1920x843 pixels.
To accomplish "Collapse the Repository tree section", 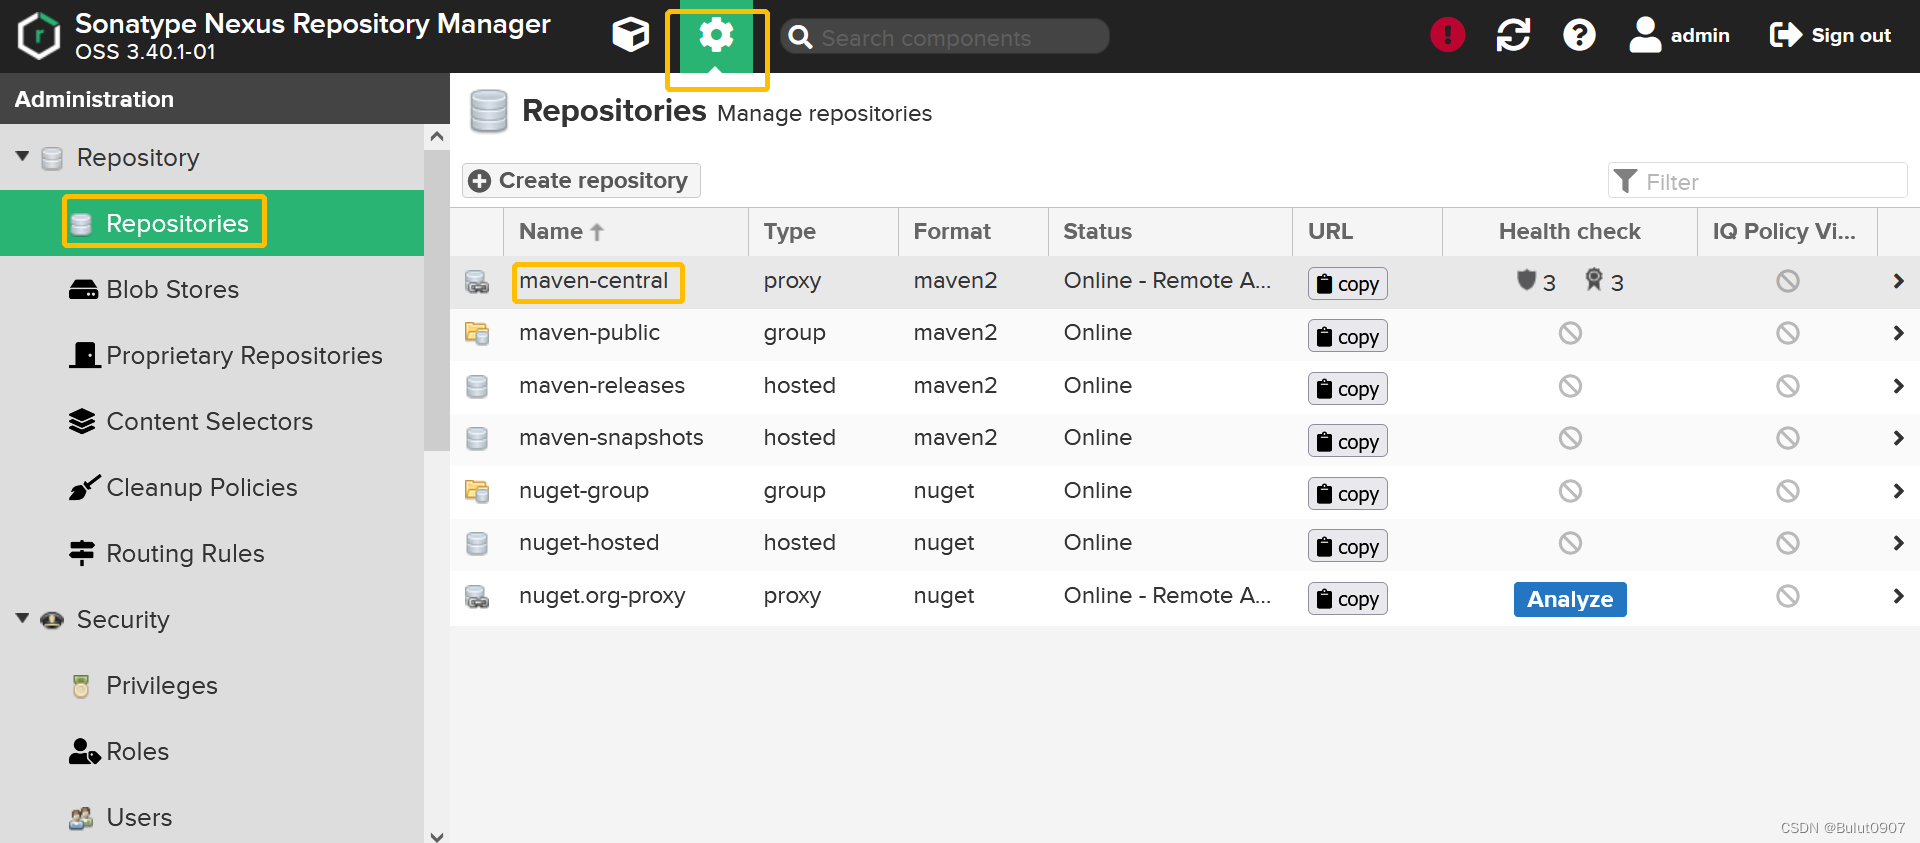I will coord(22,157).
